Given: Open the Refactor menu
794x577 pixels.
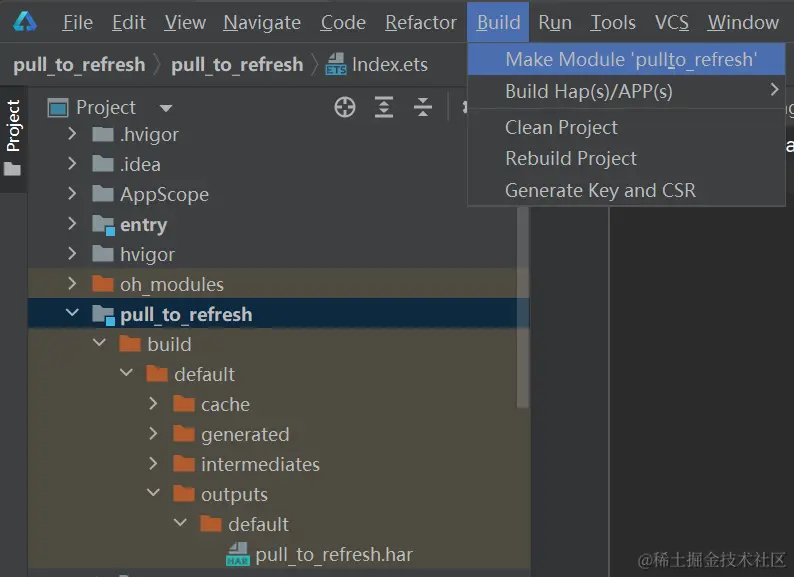Looking at the screenshot, I should [421, 22].
